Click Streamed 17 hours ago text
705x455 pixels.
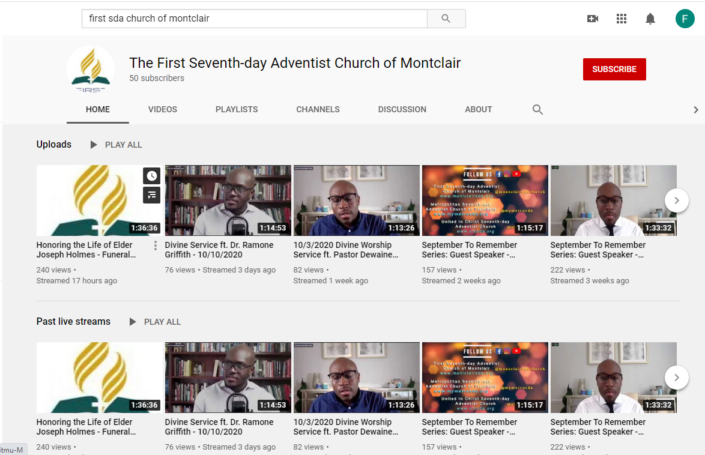coord(76,281)
